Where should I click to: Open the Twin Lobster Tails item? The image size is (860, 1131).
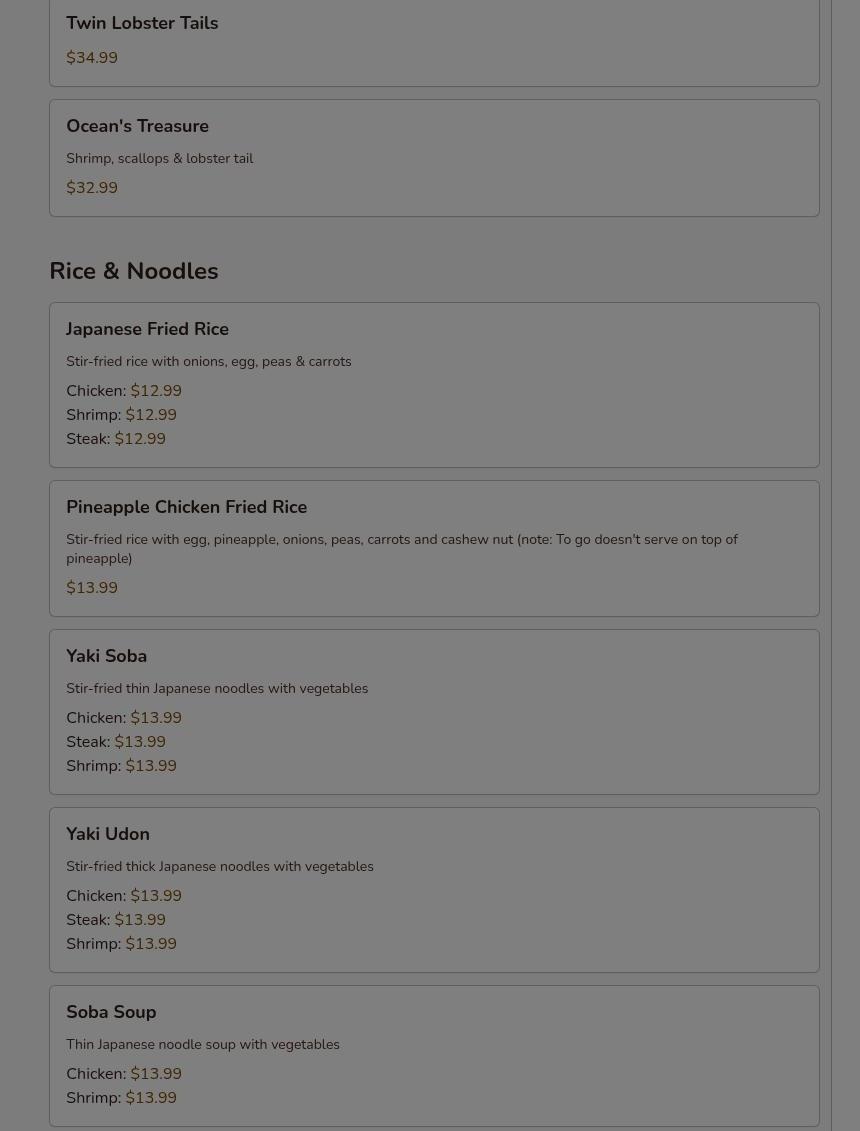tap(142, 23)
